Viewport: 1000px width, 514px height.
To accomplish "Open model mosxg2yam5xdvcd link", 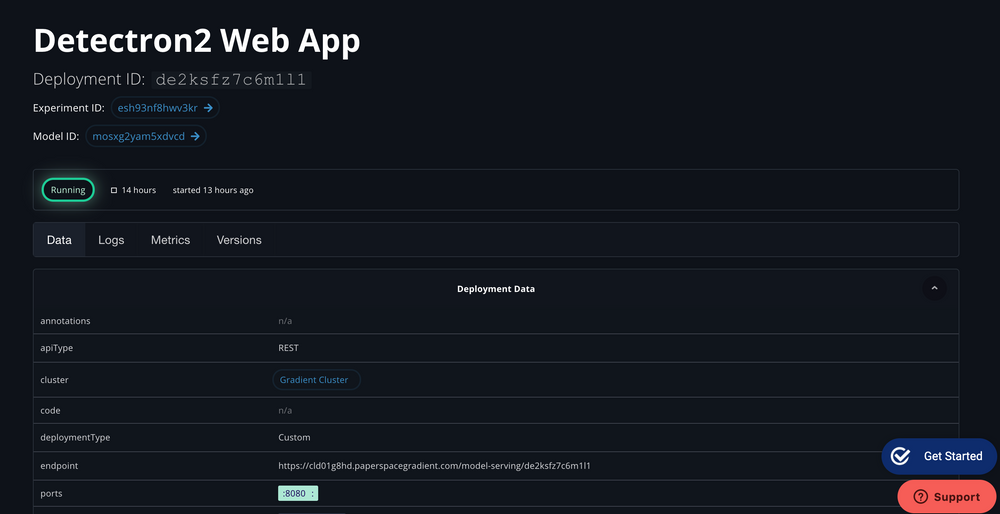I will point(138,136).
